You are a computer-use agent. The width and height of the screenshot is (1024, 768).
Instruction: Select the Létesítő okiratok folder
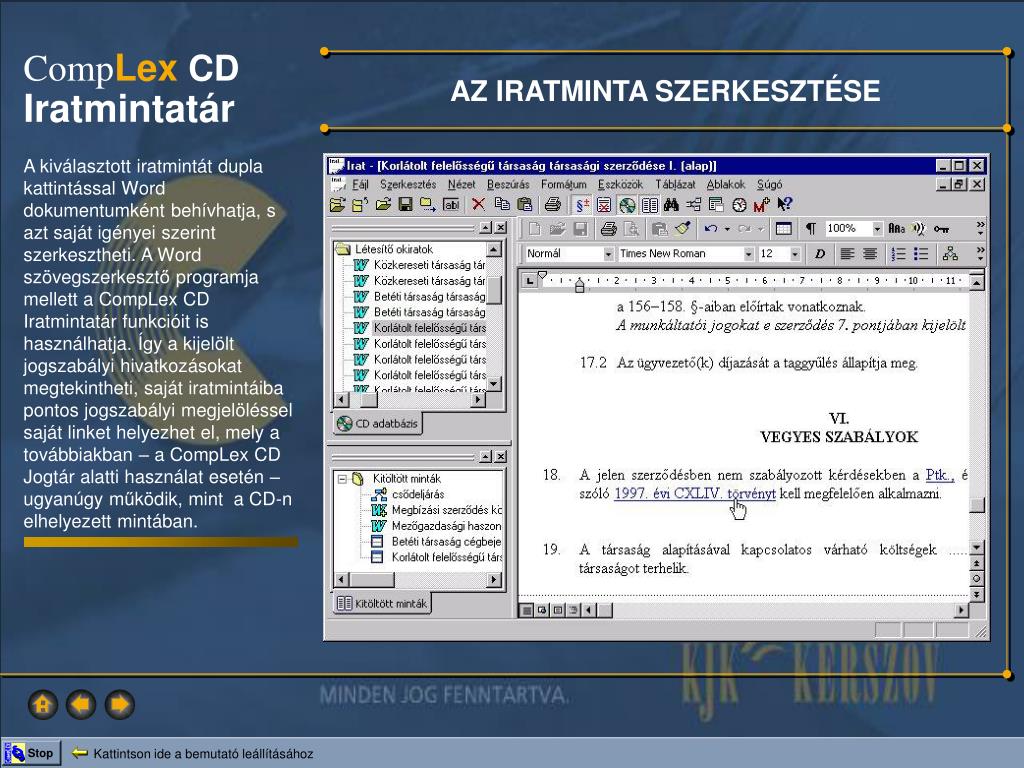394,249
